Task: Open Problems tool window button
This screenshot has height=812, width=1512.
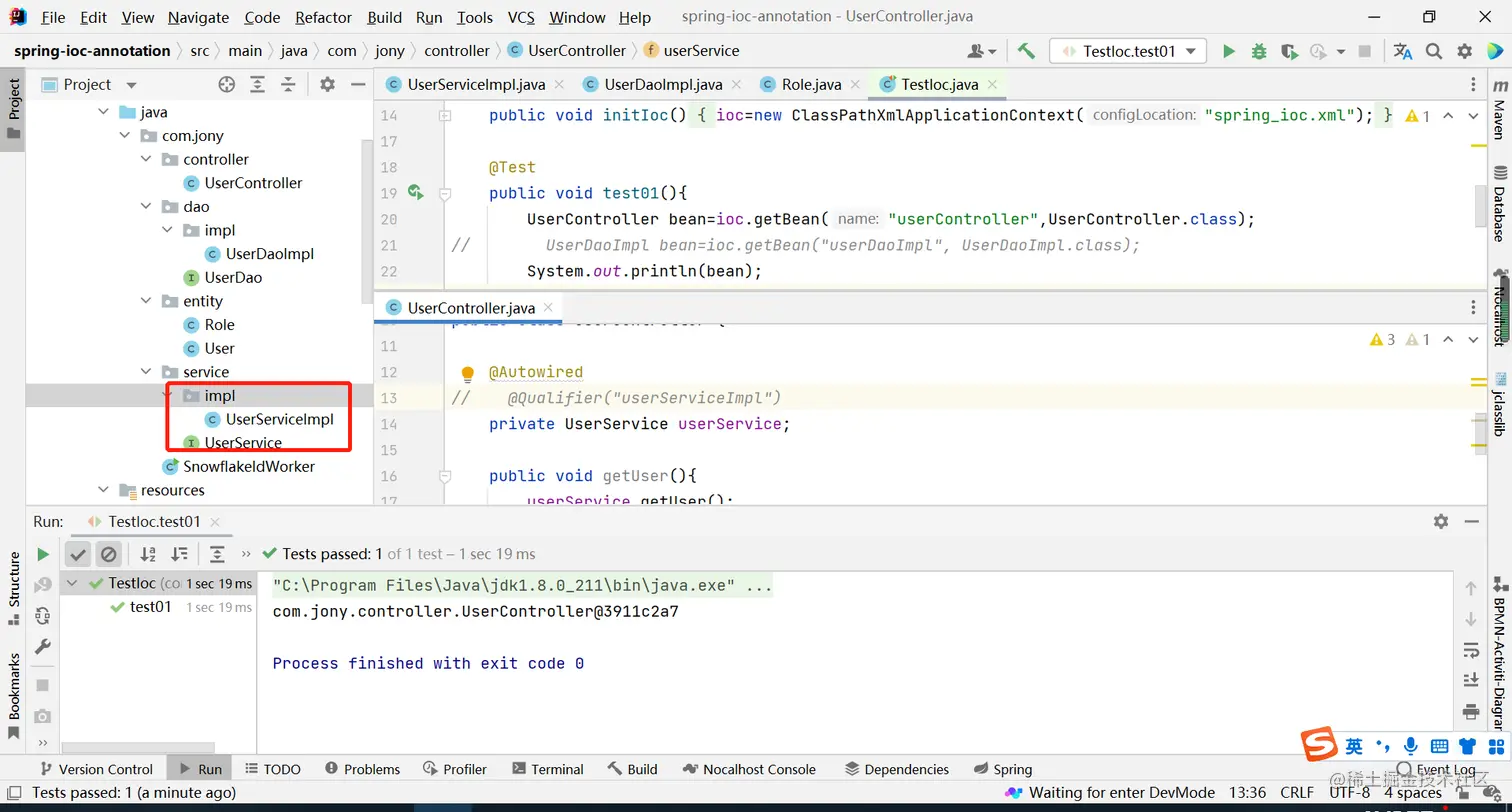Action: click(x=361, y=769)
